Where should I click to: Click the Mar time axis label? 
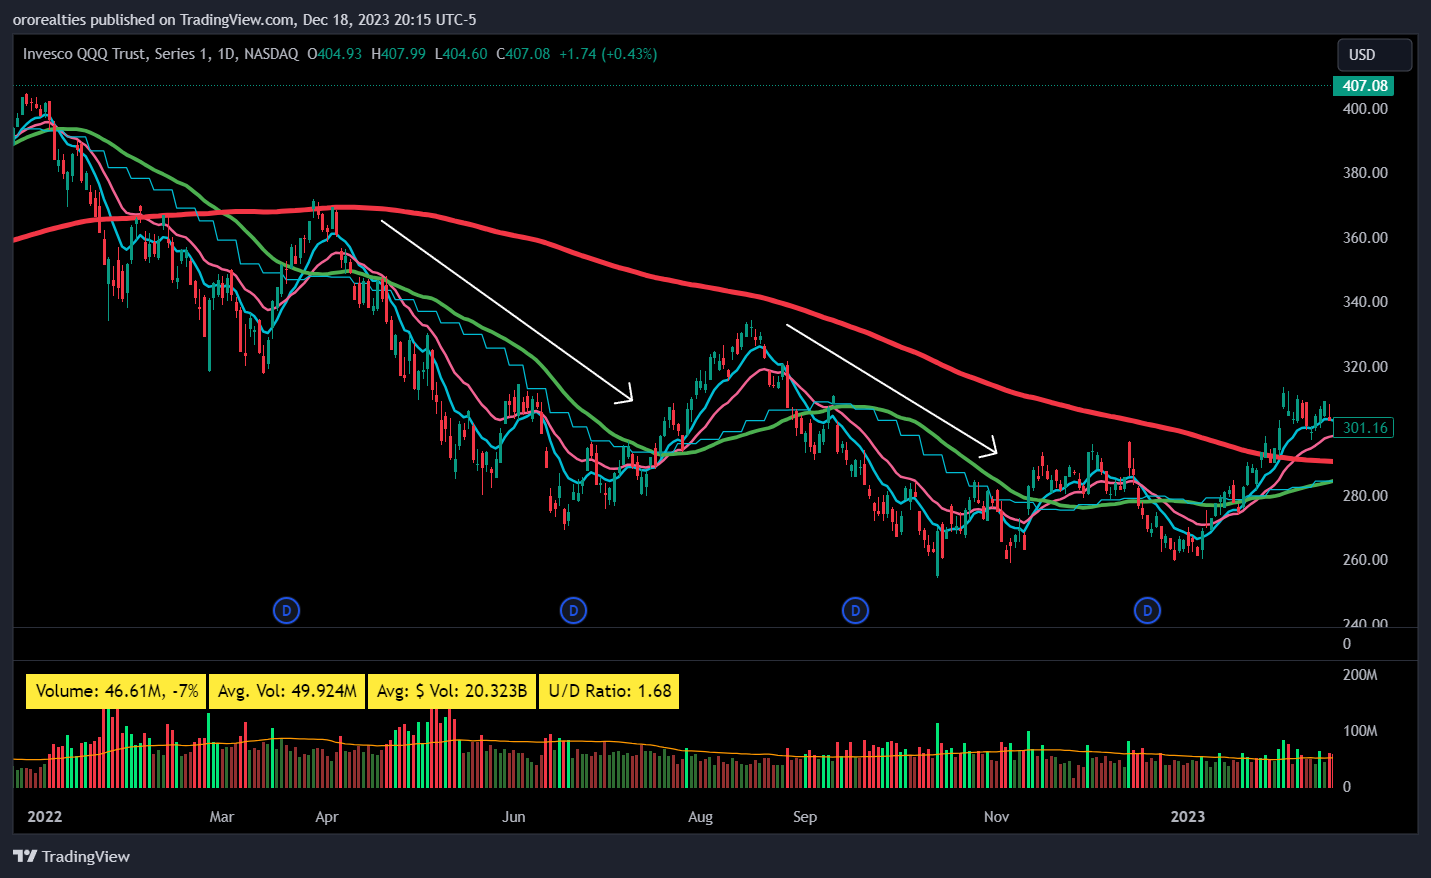[x=222, y=817]
